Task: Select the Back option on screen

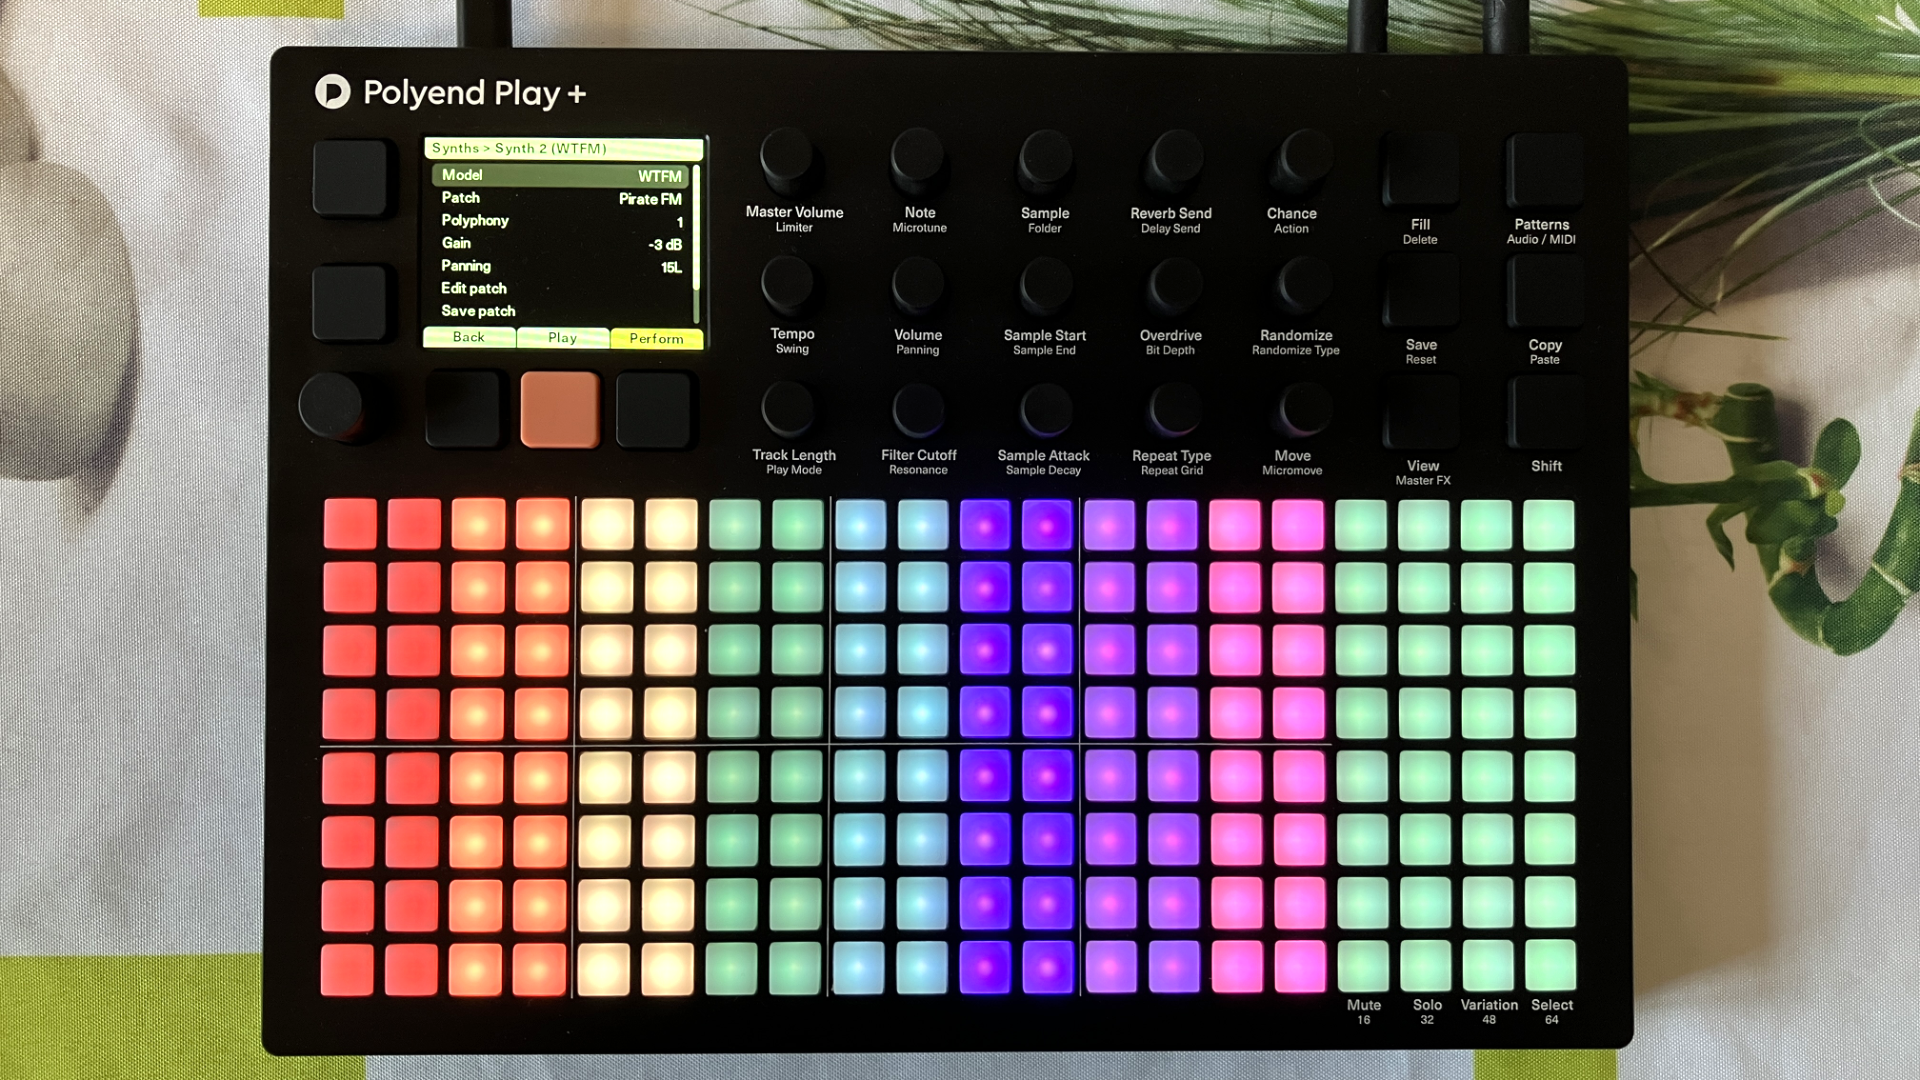Action: pyautogui.click(x=468, y=337)
